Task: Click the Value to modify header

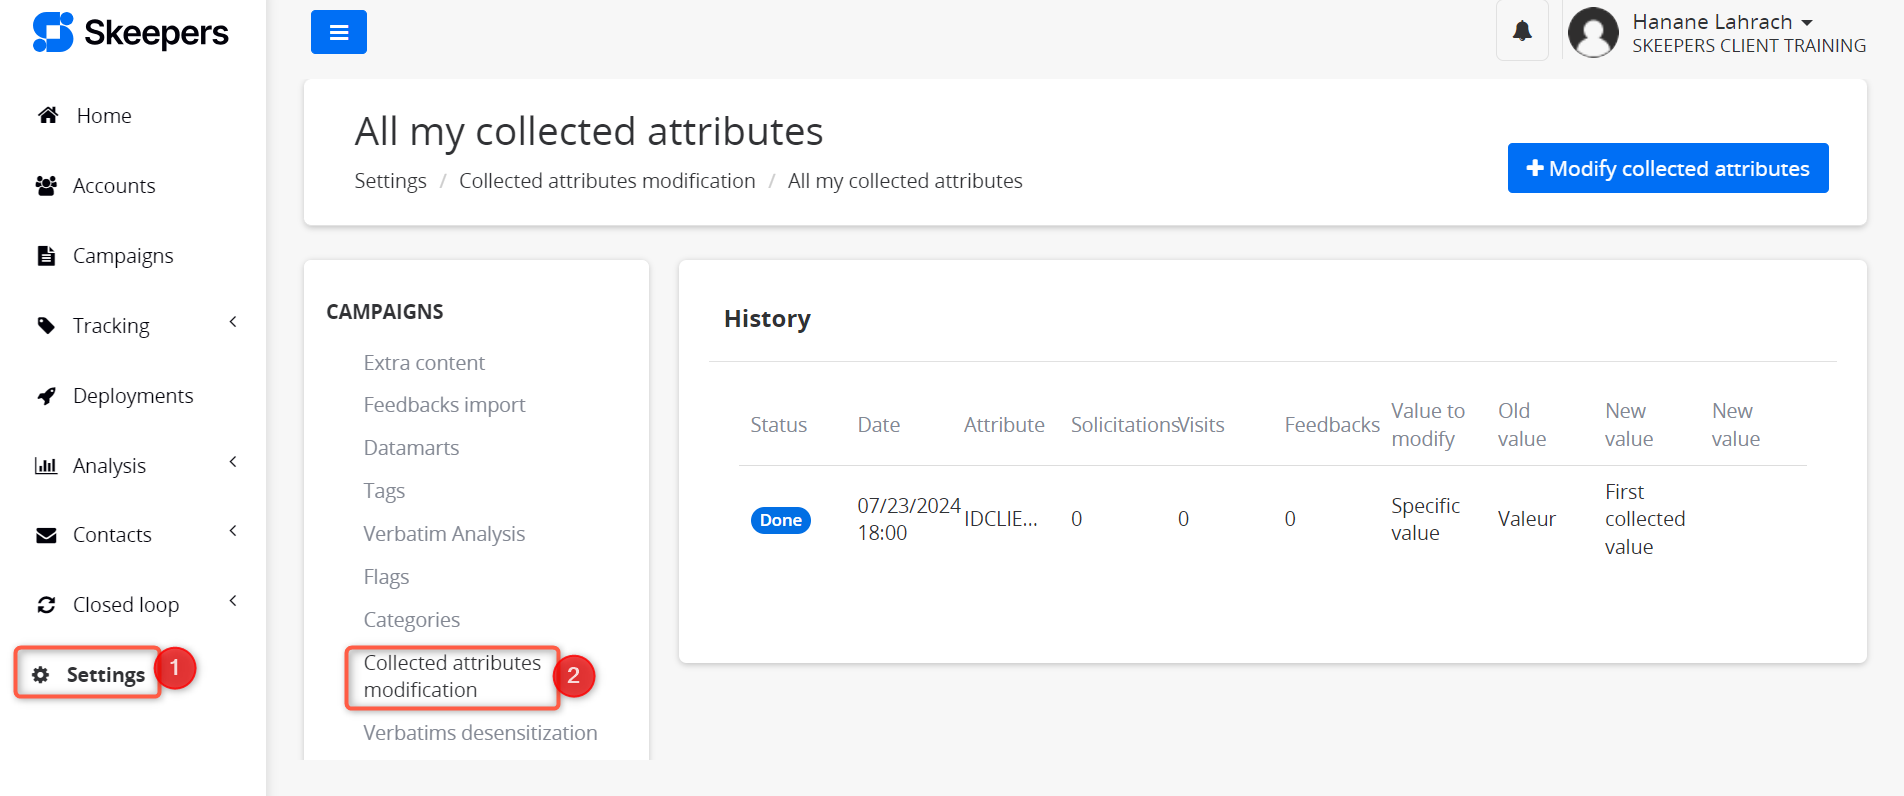Action: pyautogui.click(x=1428, y=425)
